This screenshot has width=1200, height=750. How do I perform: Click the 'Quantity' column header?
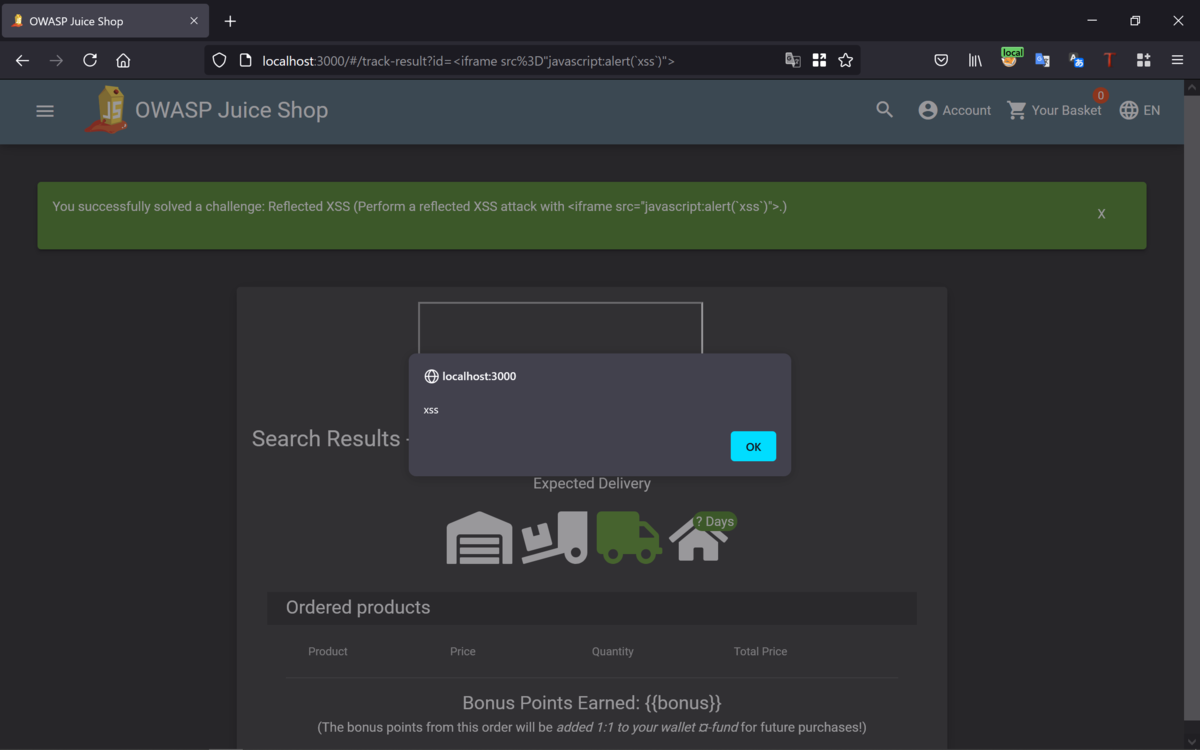coord(613,651)
